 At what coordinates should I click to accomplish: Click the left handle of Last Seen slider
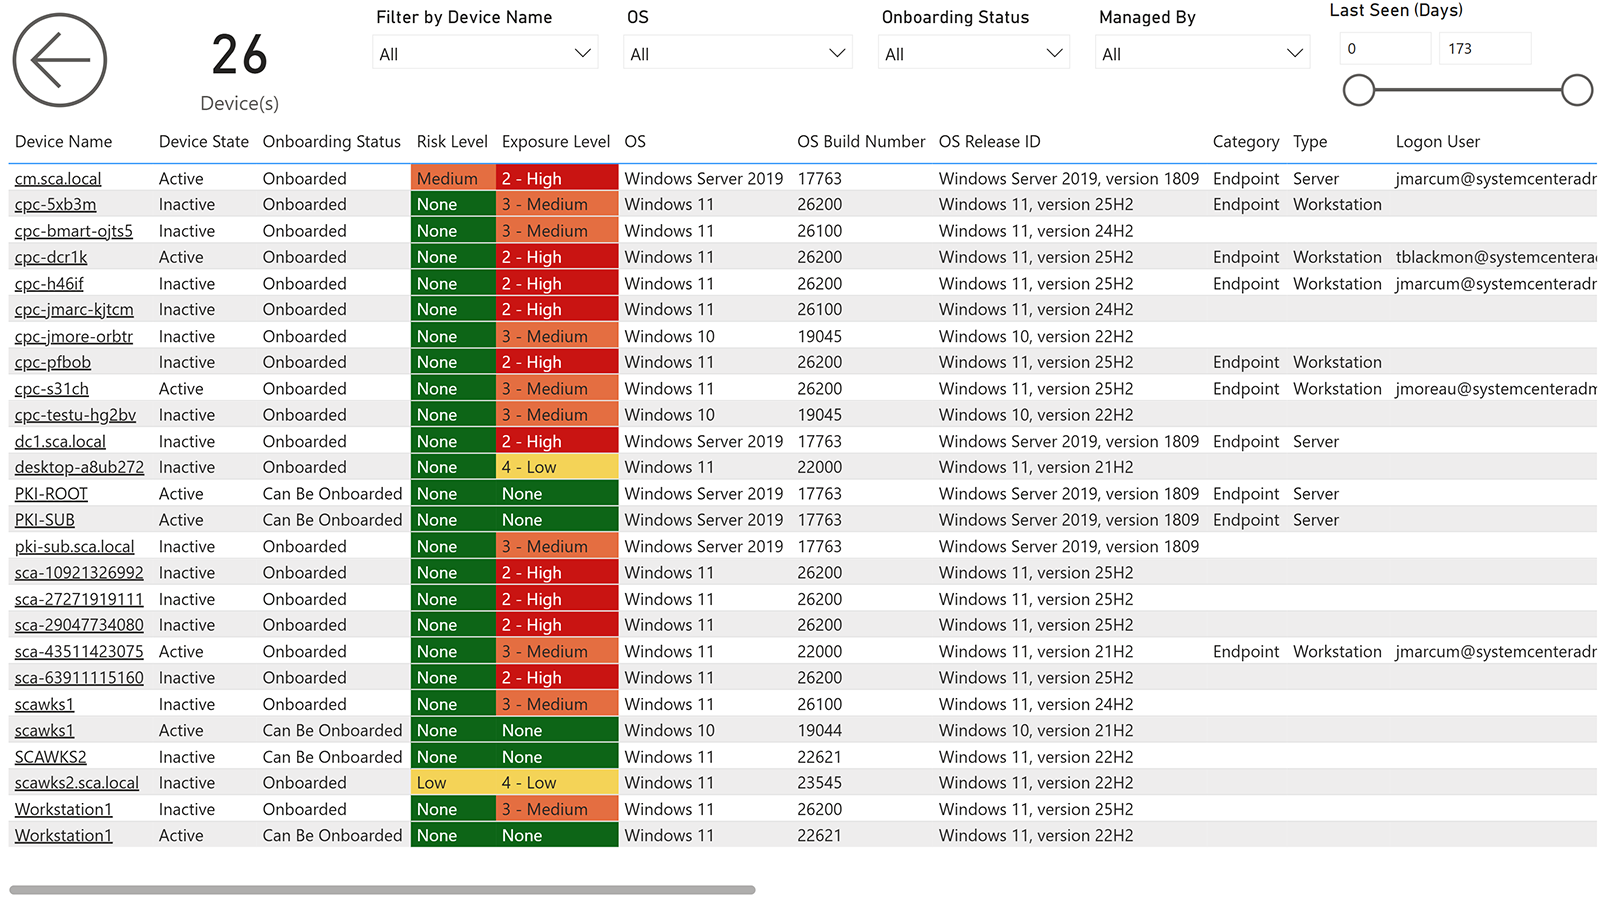(1359, 90)
